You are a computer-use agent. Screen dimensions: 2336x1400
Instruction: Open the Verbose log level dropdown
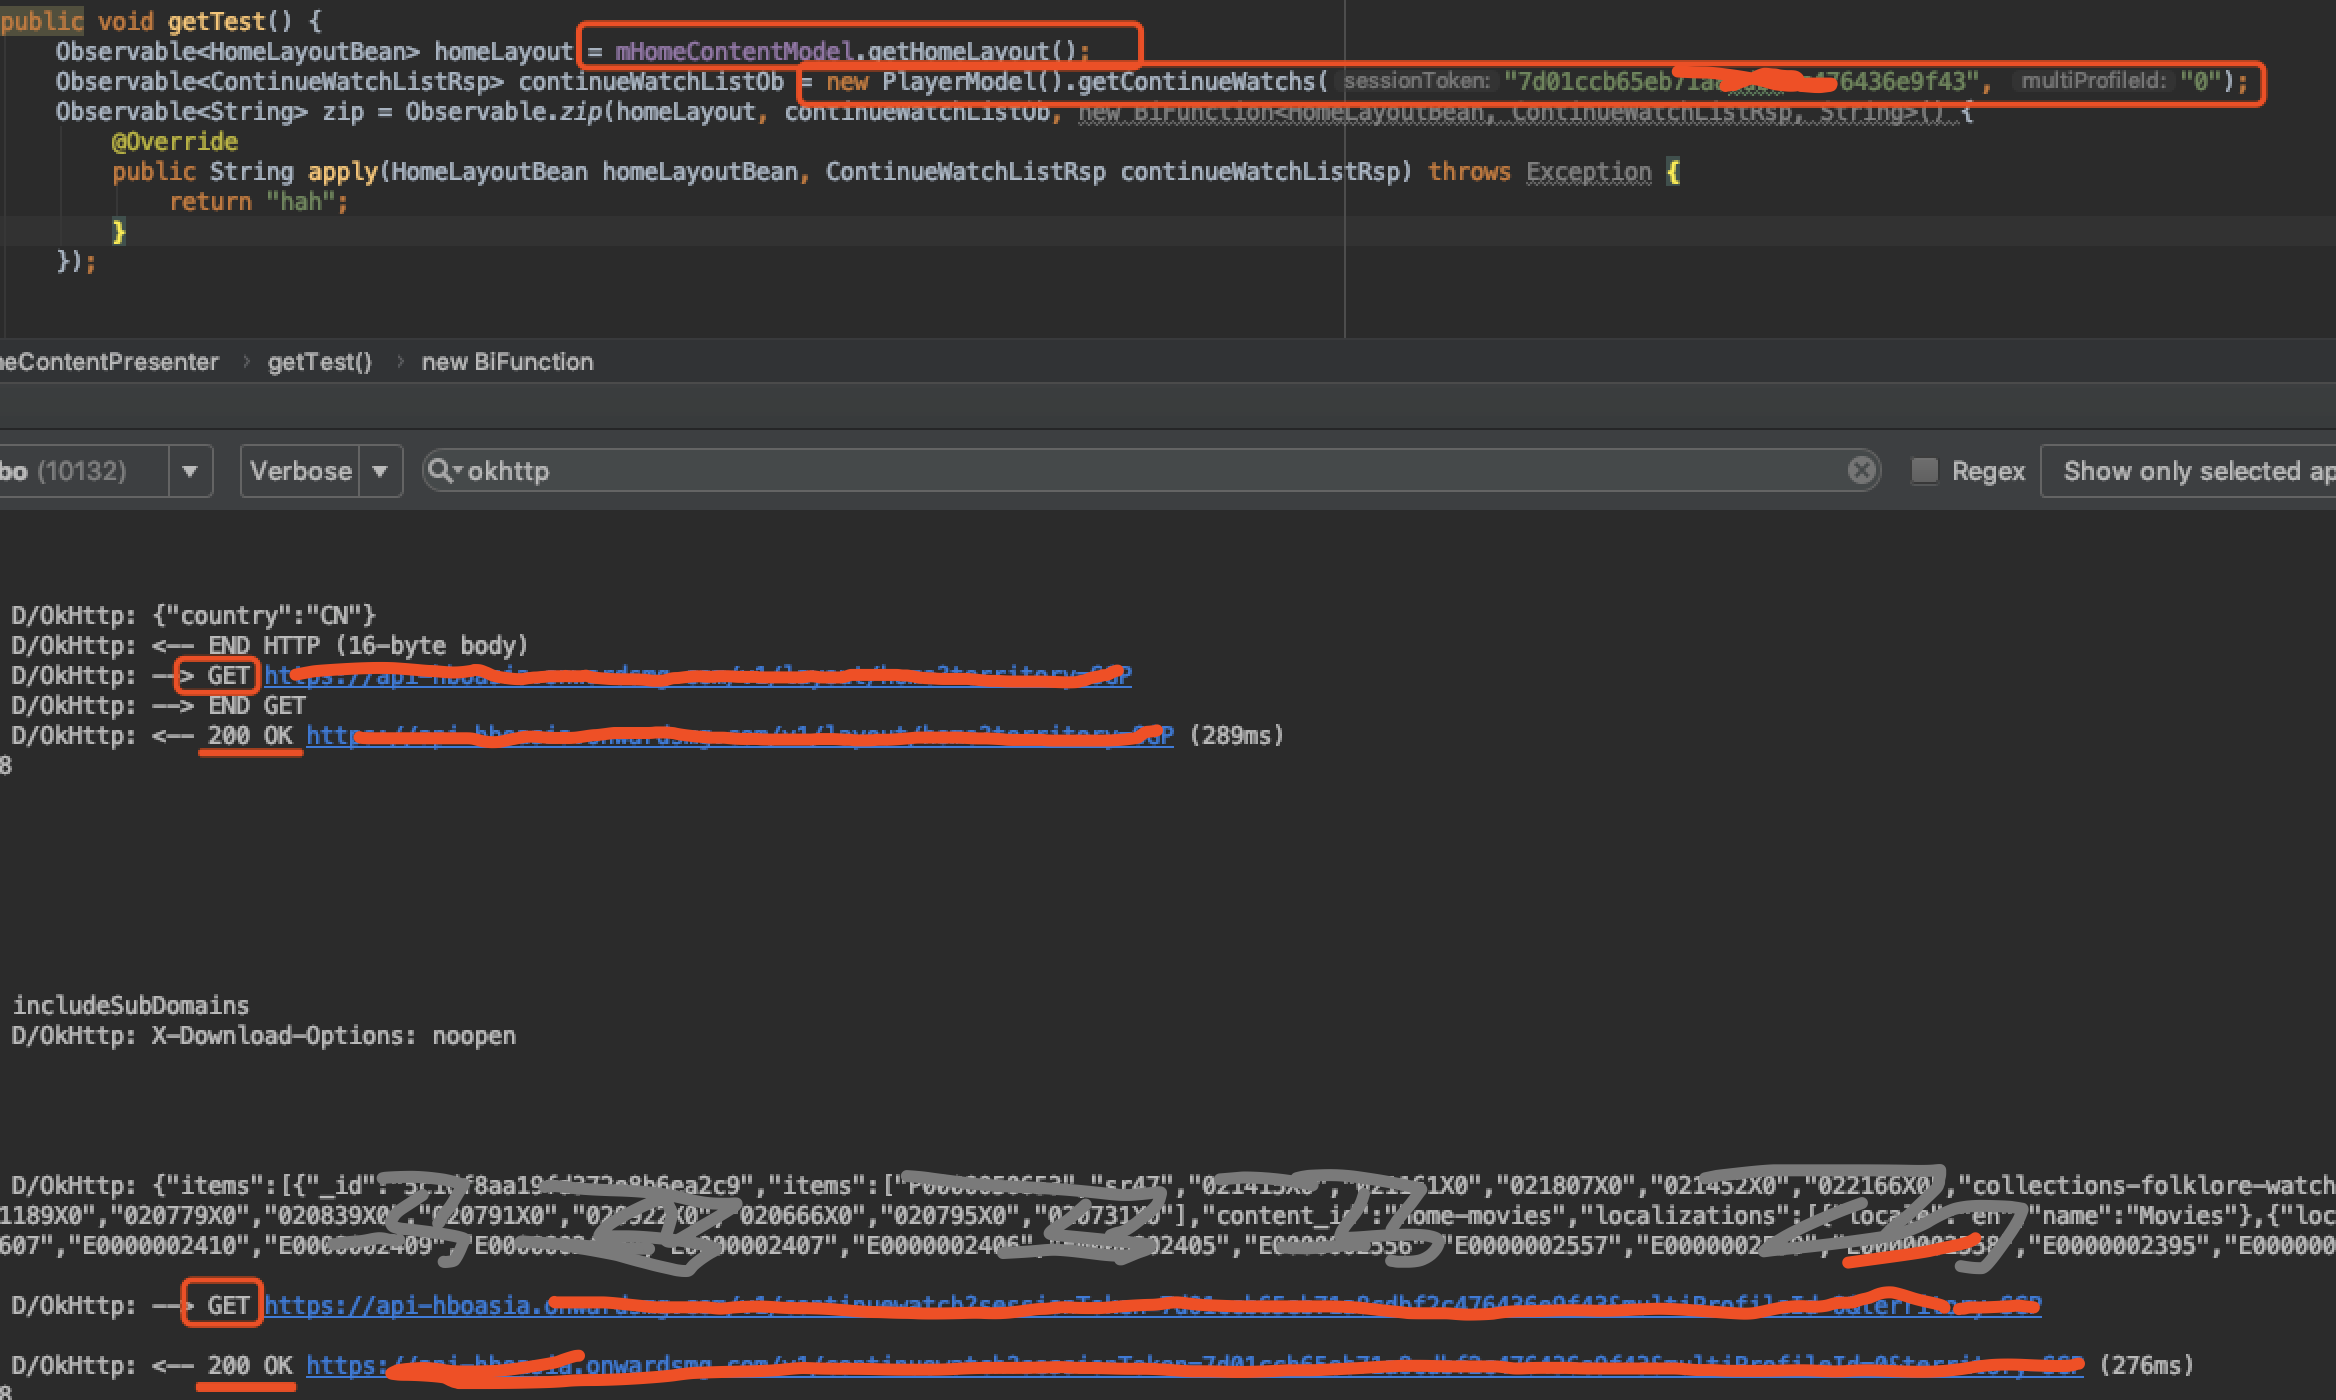click(x=320, y=470)
